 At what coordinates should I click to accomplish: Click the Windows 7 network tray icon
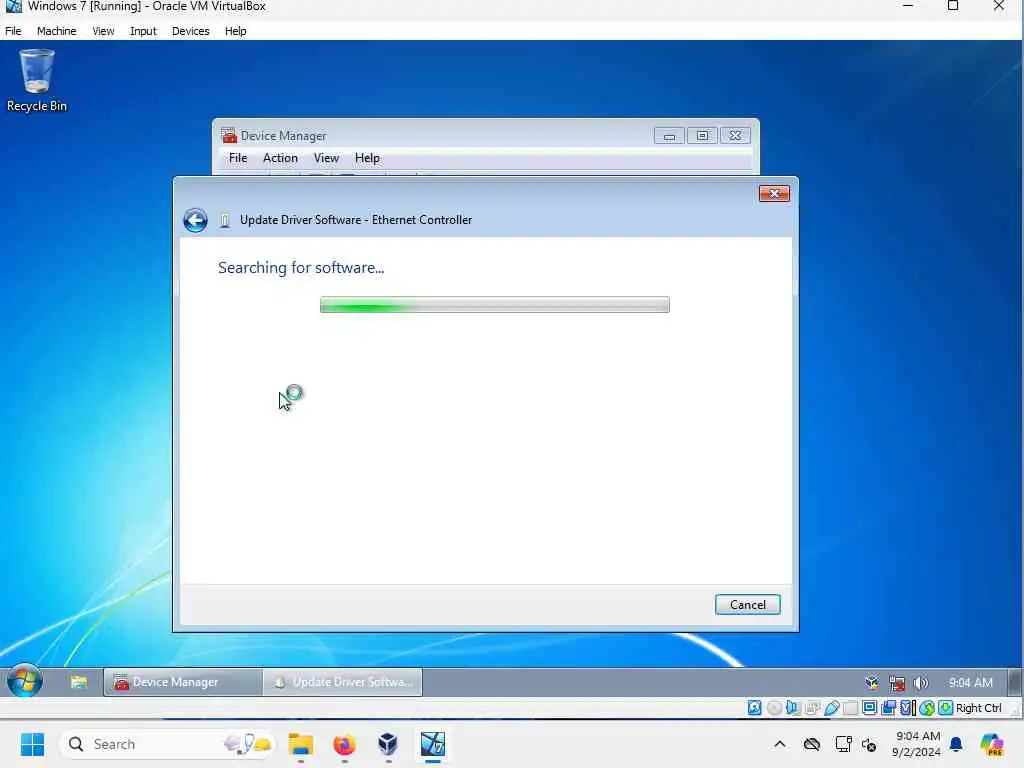[x=897, y=683]
